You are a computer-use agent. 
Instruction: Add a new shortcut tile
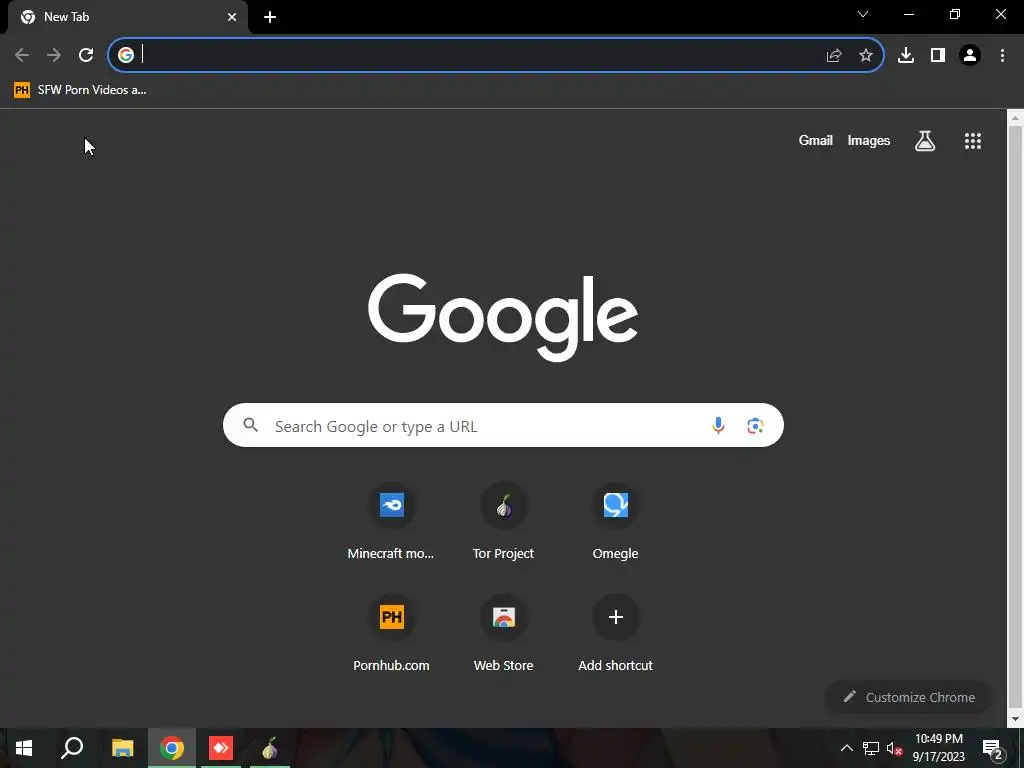coord(615,634)
